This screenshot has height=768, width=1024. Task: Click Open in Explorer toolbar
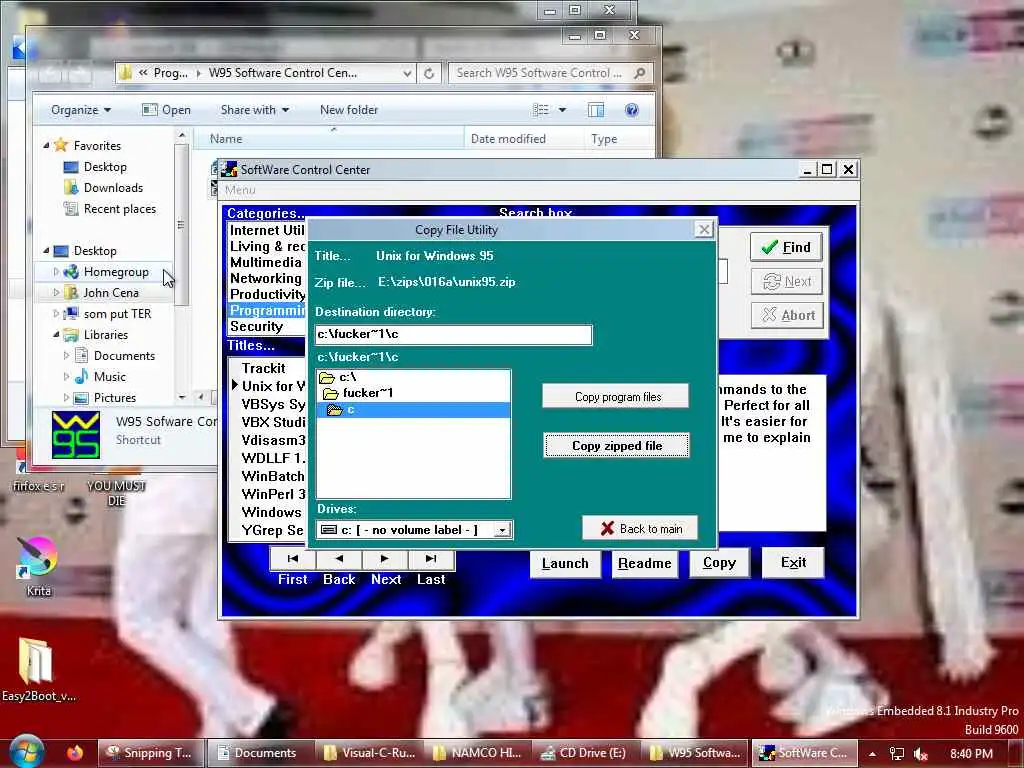pos(167,110)
